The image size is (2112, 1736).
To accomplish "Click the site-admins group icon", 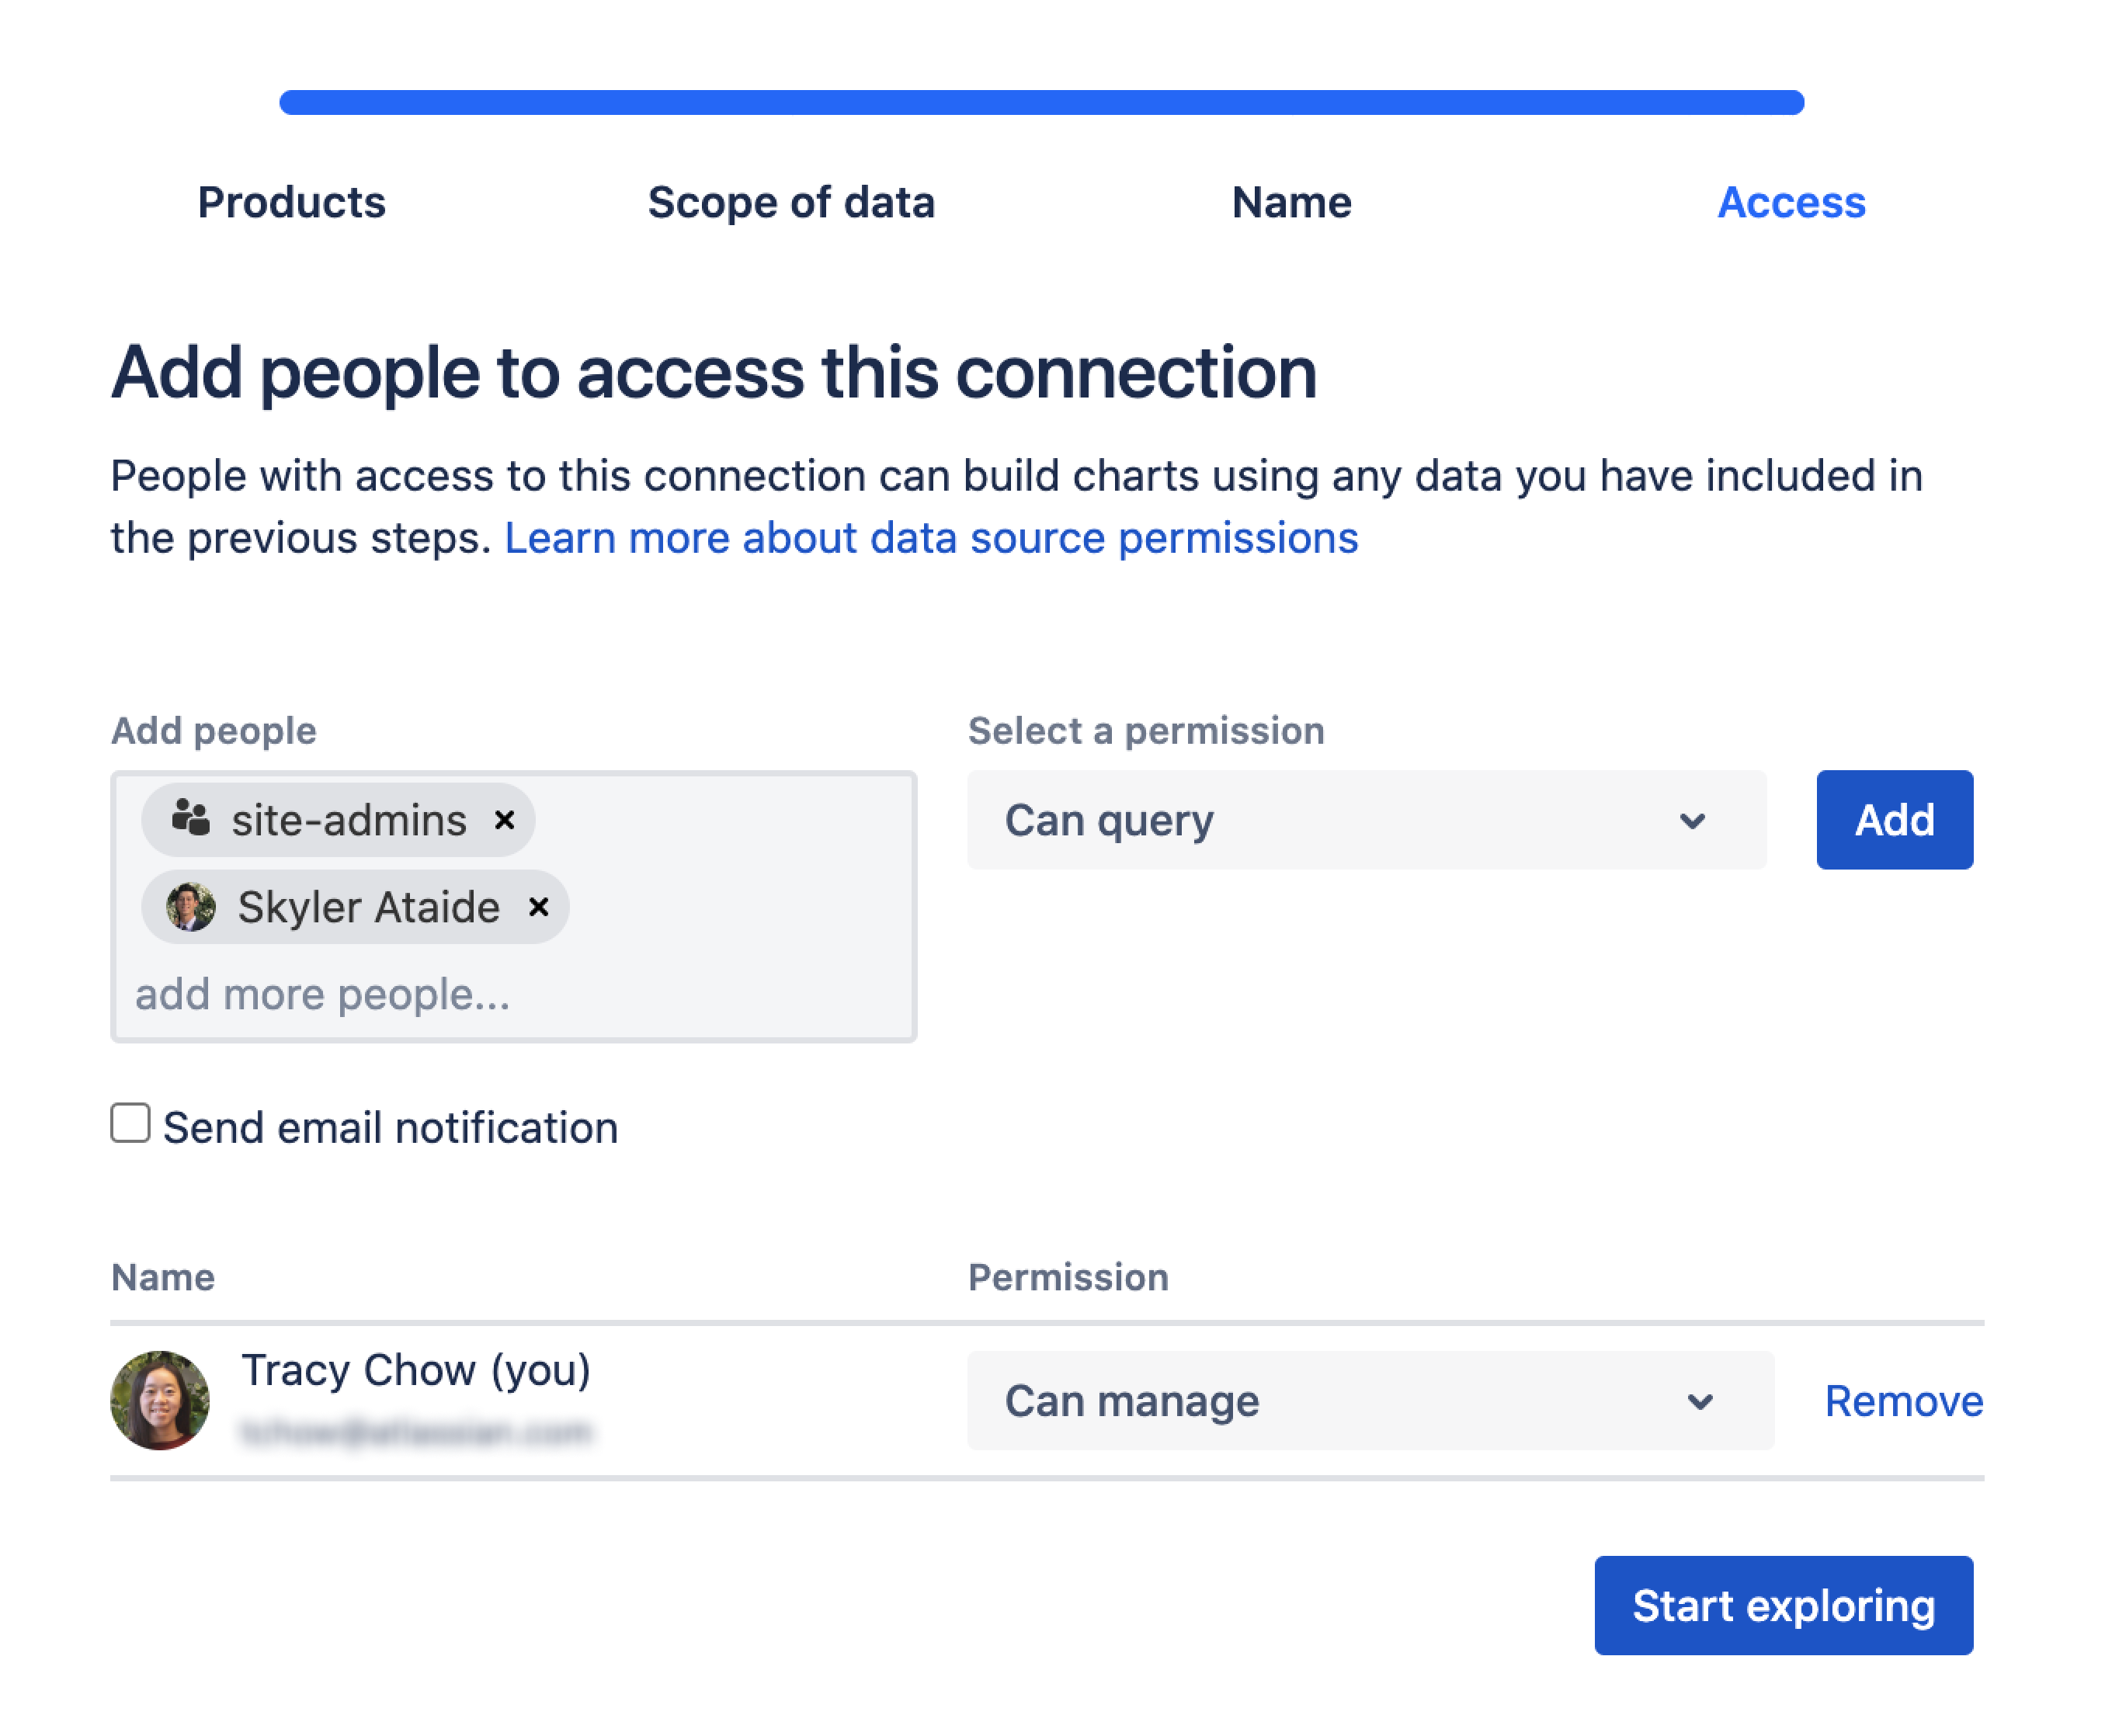I will pyautogui.click(x=190, y=819).
